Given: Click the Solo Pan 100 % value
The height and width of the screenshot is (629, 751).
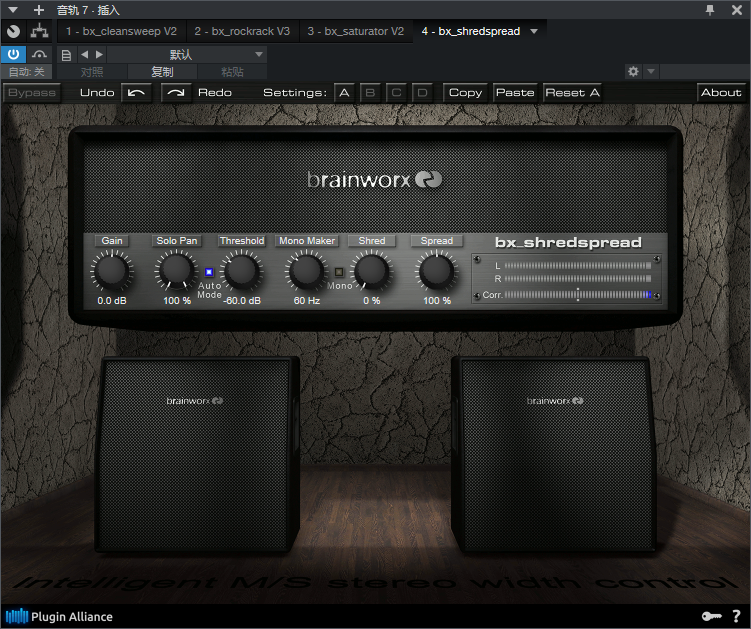Looking at the screenshot, I should click(177, 301).
